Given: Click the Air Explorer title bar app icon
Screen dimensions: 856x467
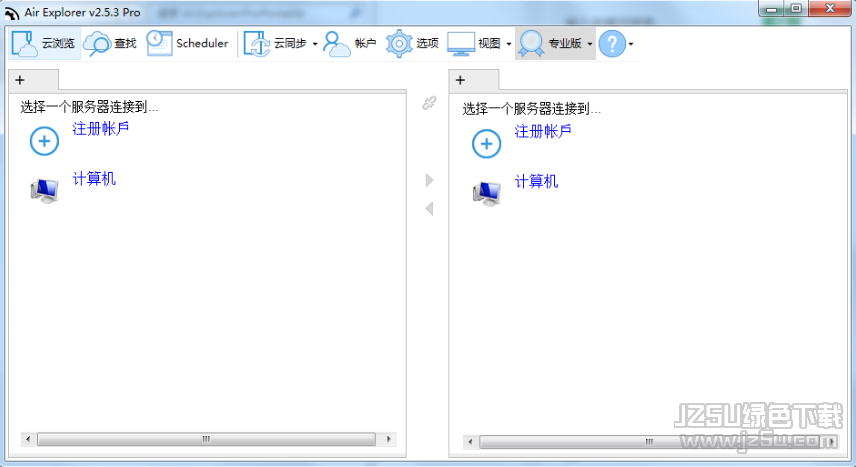Looking at the screenshot, I should pos(12,13).
